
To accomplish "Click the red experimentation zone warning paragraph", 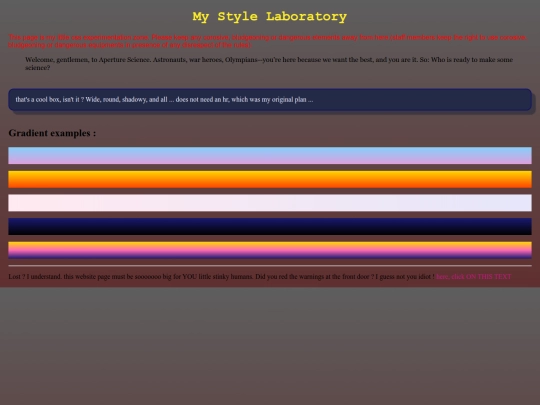I will 268,41.
